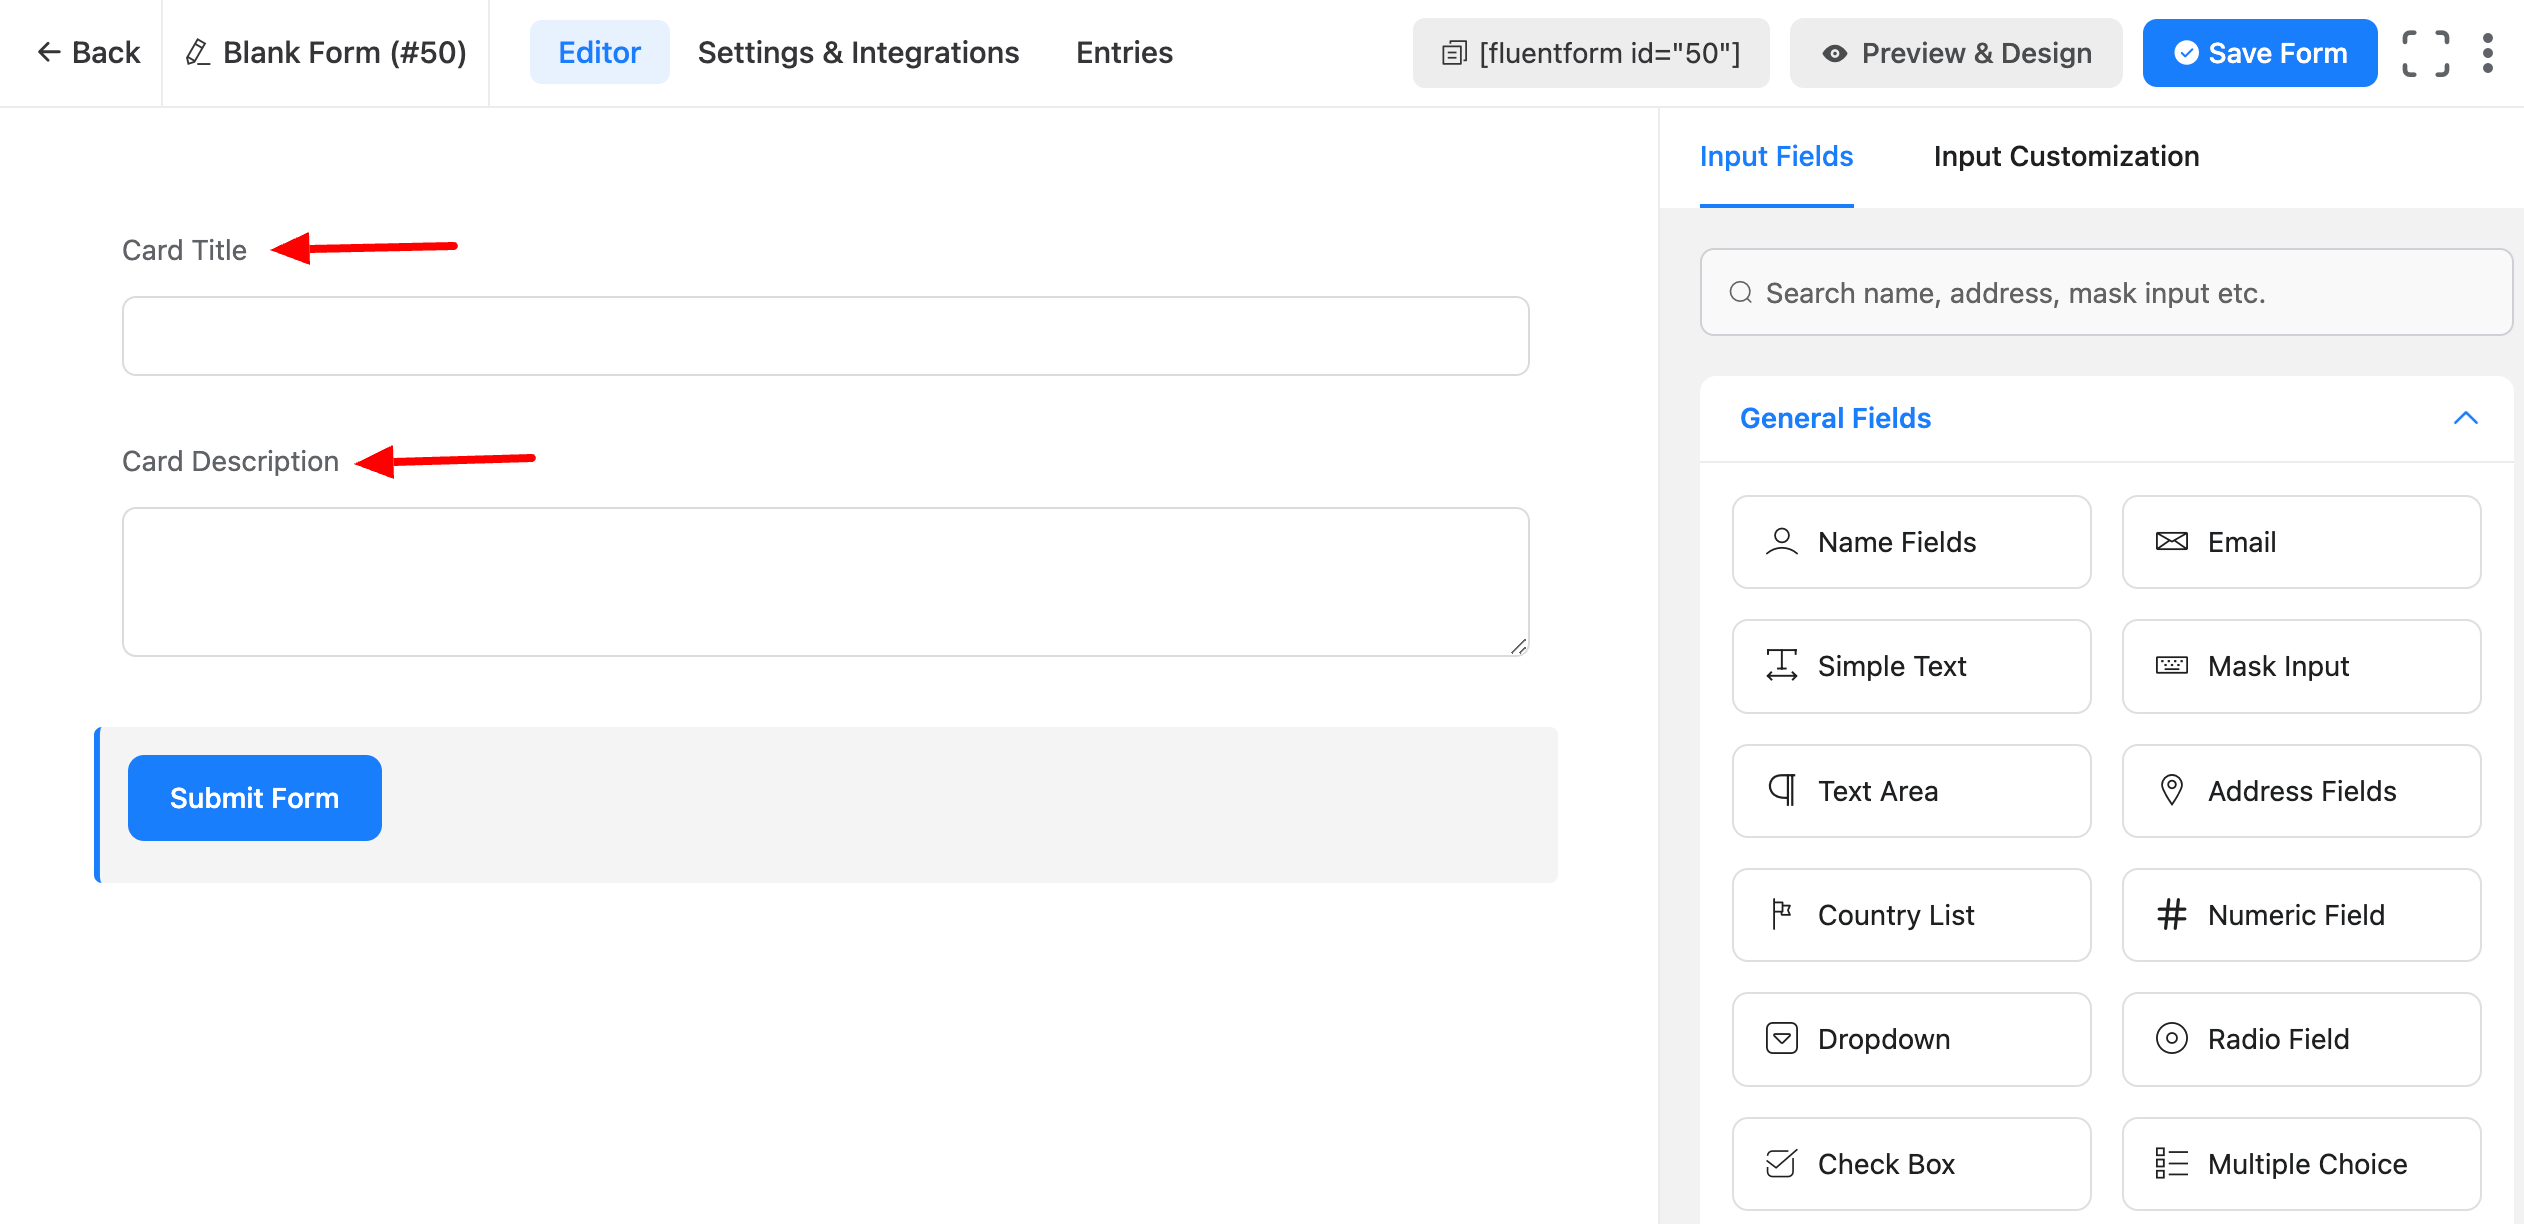Add a Dropdown field

coord(1910,1039)
